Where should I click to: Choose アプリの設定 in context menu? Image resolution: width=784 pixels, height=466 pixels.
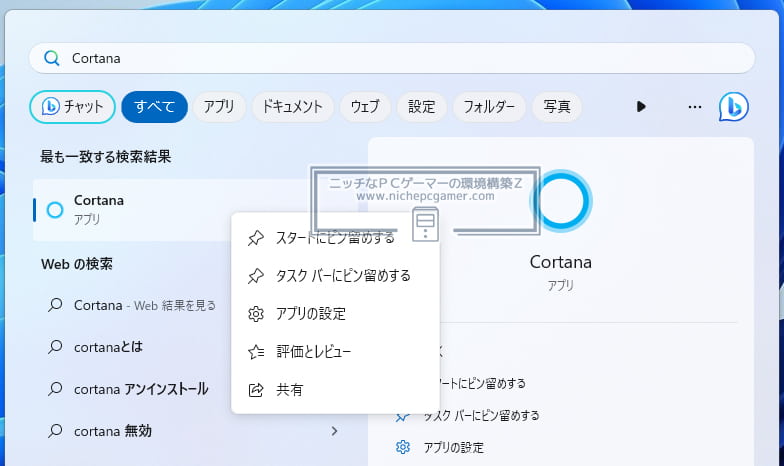click(335, 314)
